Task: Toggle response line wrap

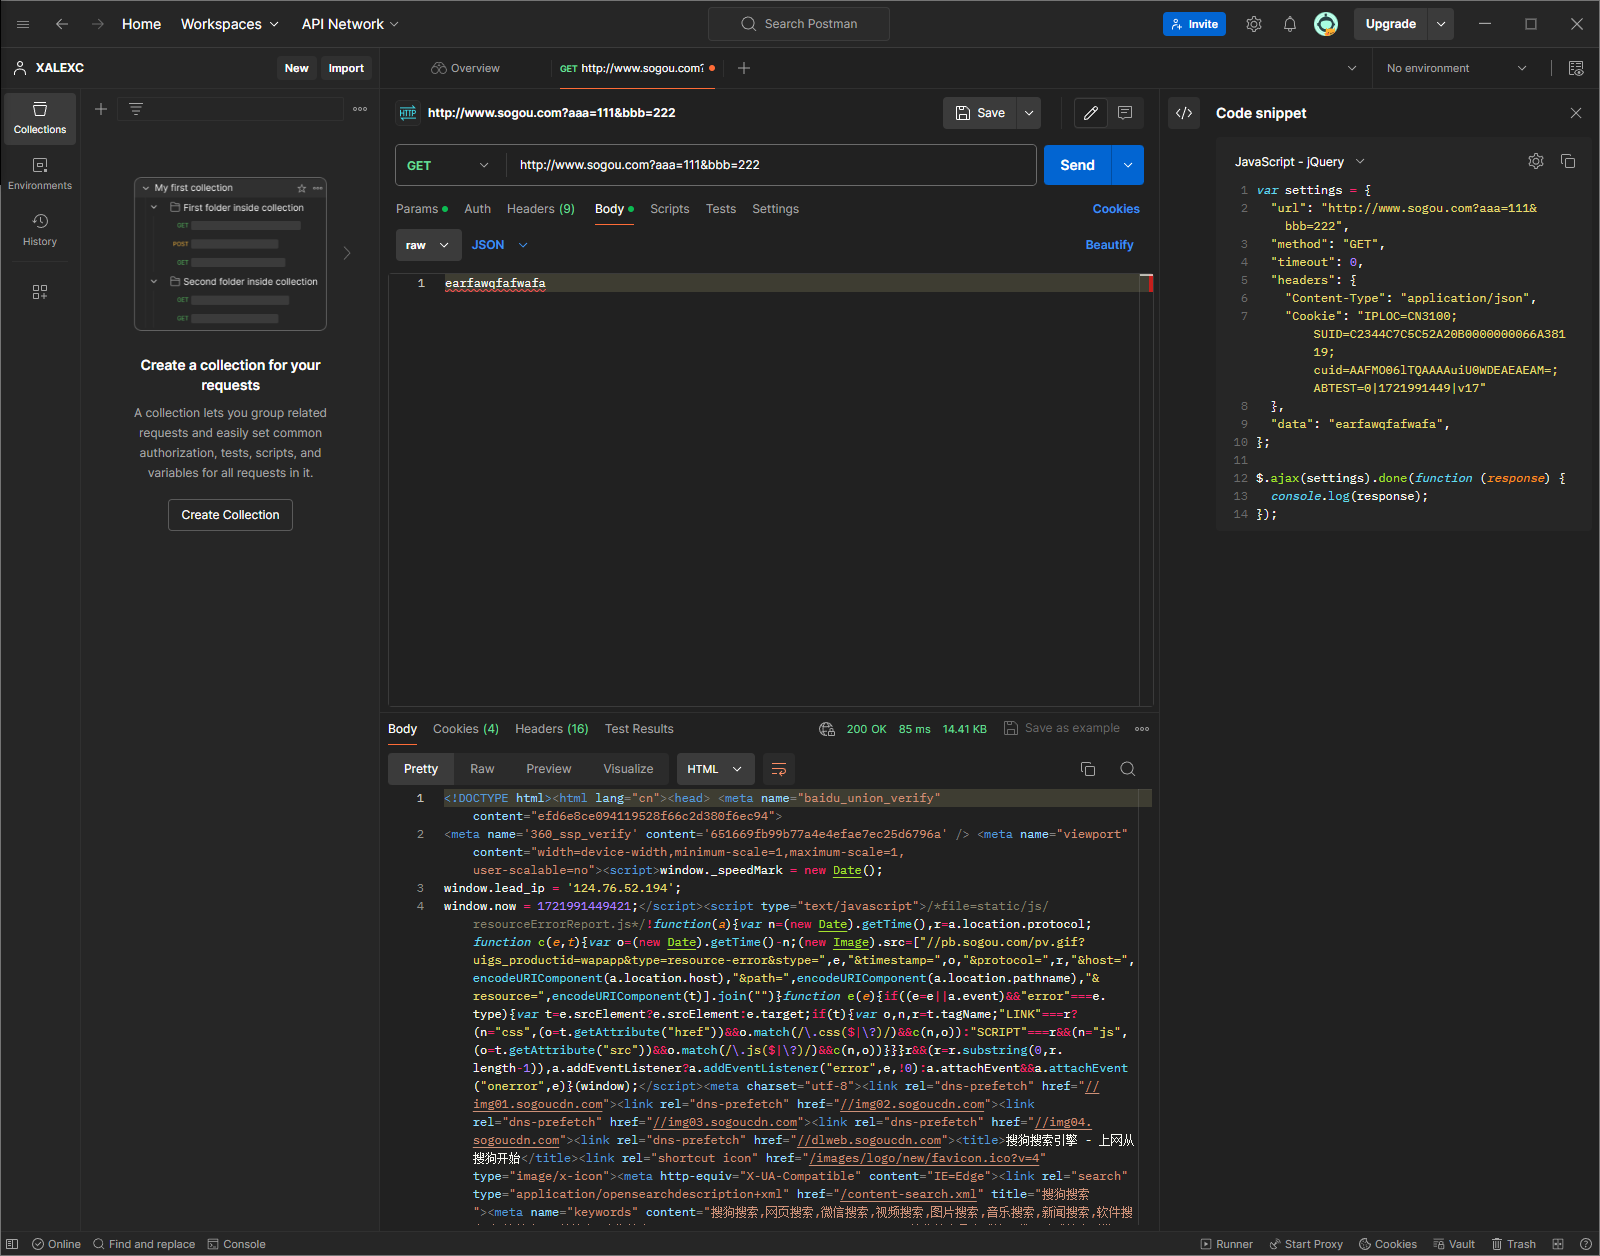Action: [x=779, y=769]
